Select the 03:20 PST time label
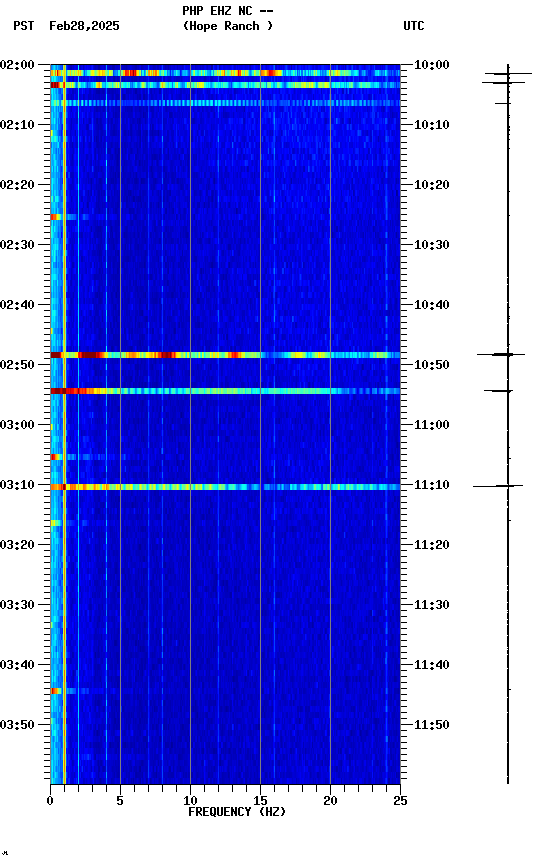Viewport: 552px width, 864px height. [17, 545]
